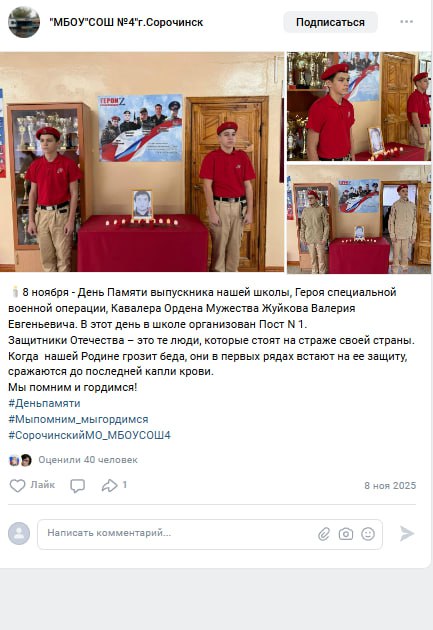The height and width of the screenshot is (630, 433).
Task: Add photo using camera icon
Action: click(x=345, y=534)
